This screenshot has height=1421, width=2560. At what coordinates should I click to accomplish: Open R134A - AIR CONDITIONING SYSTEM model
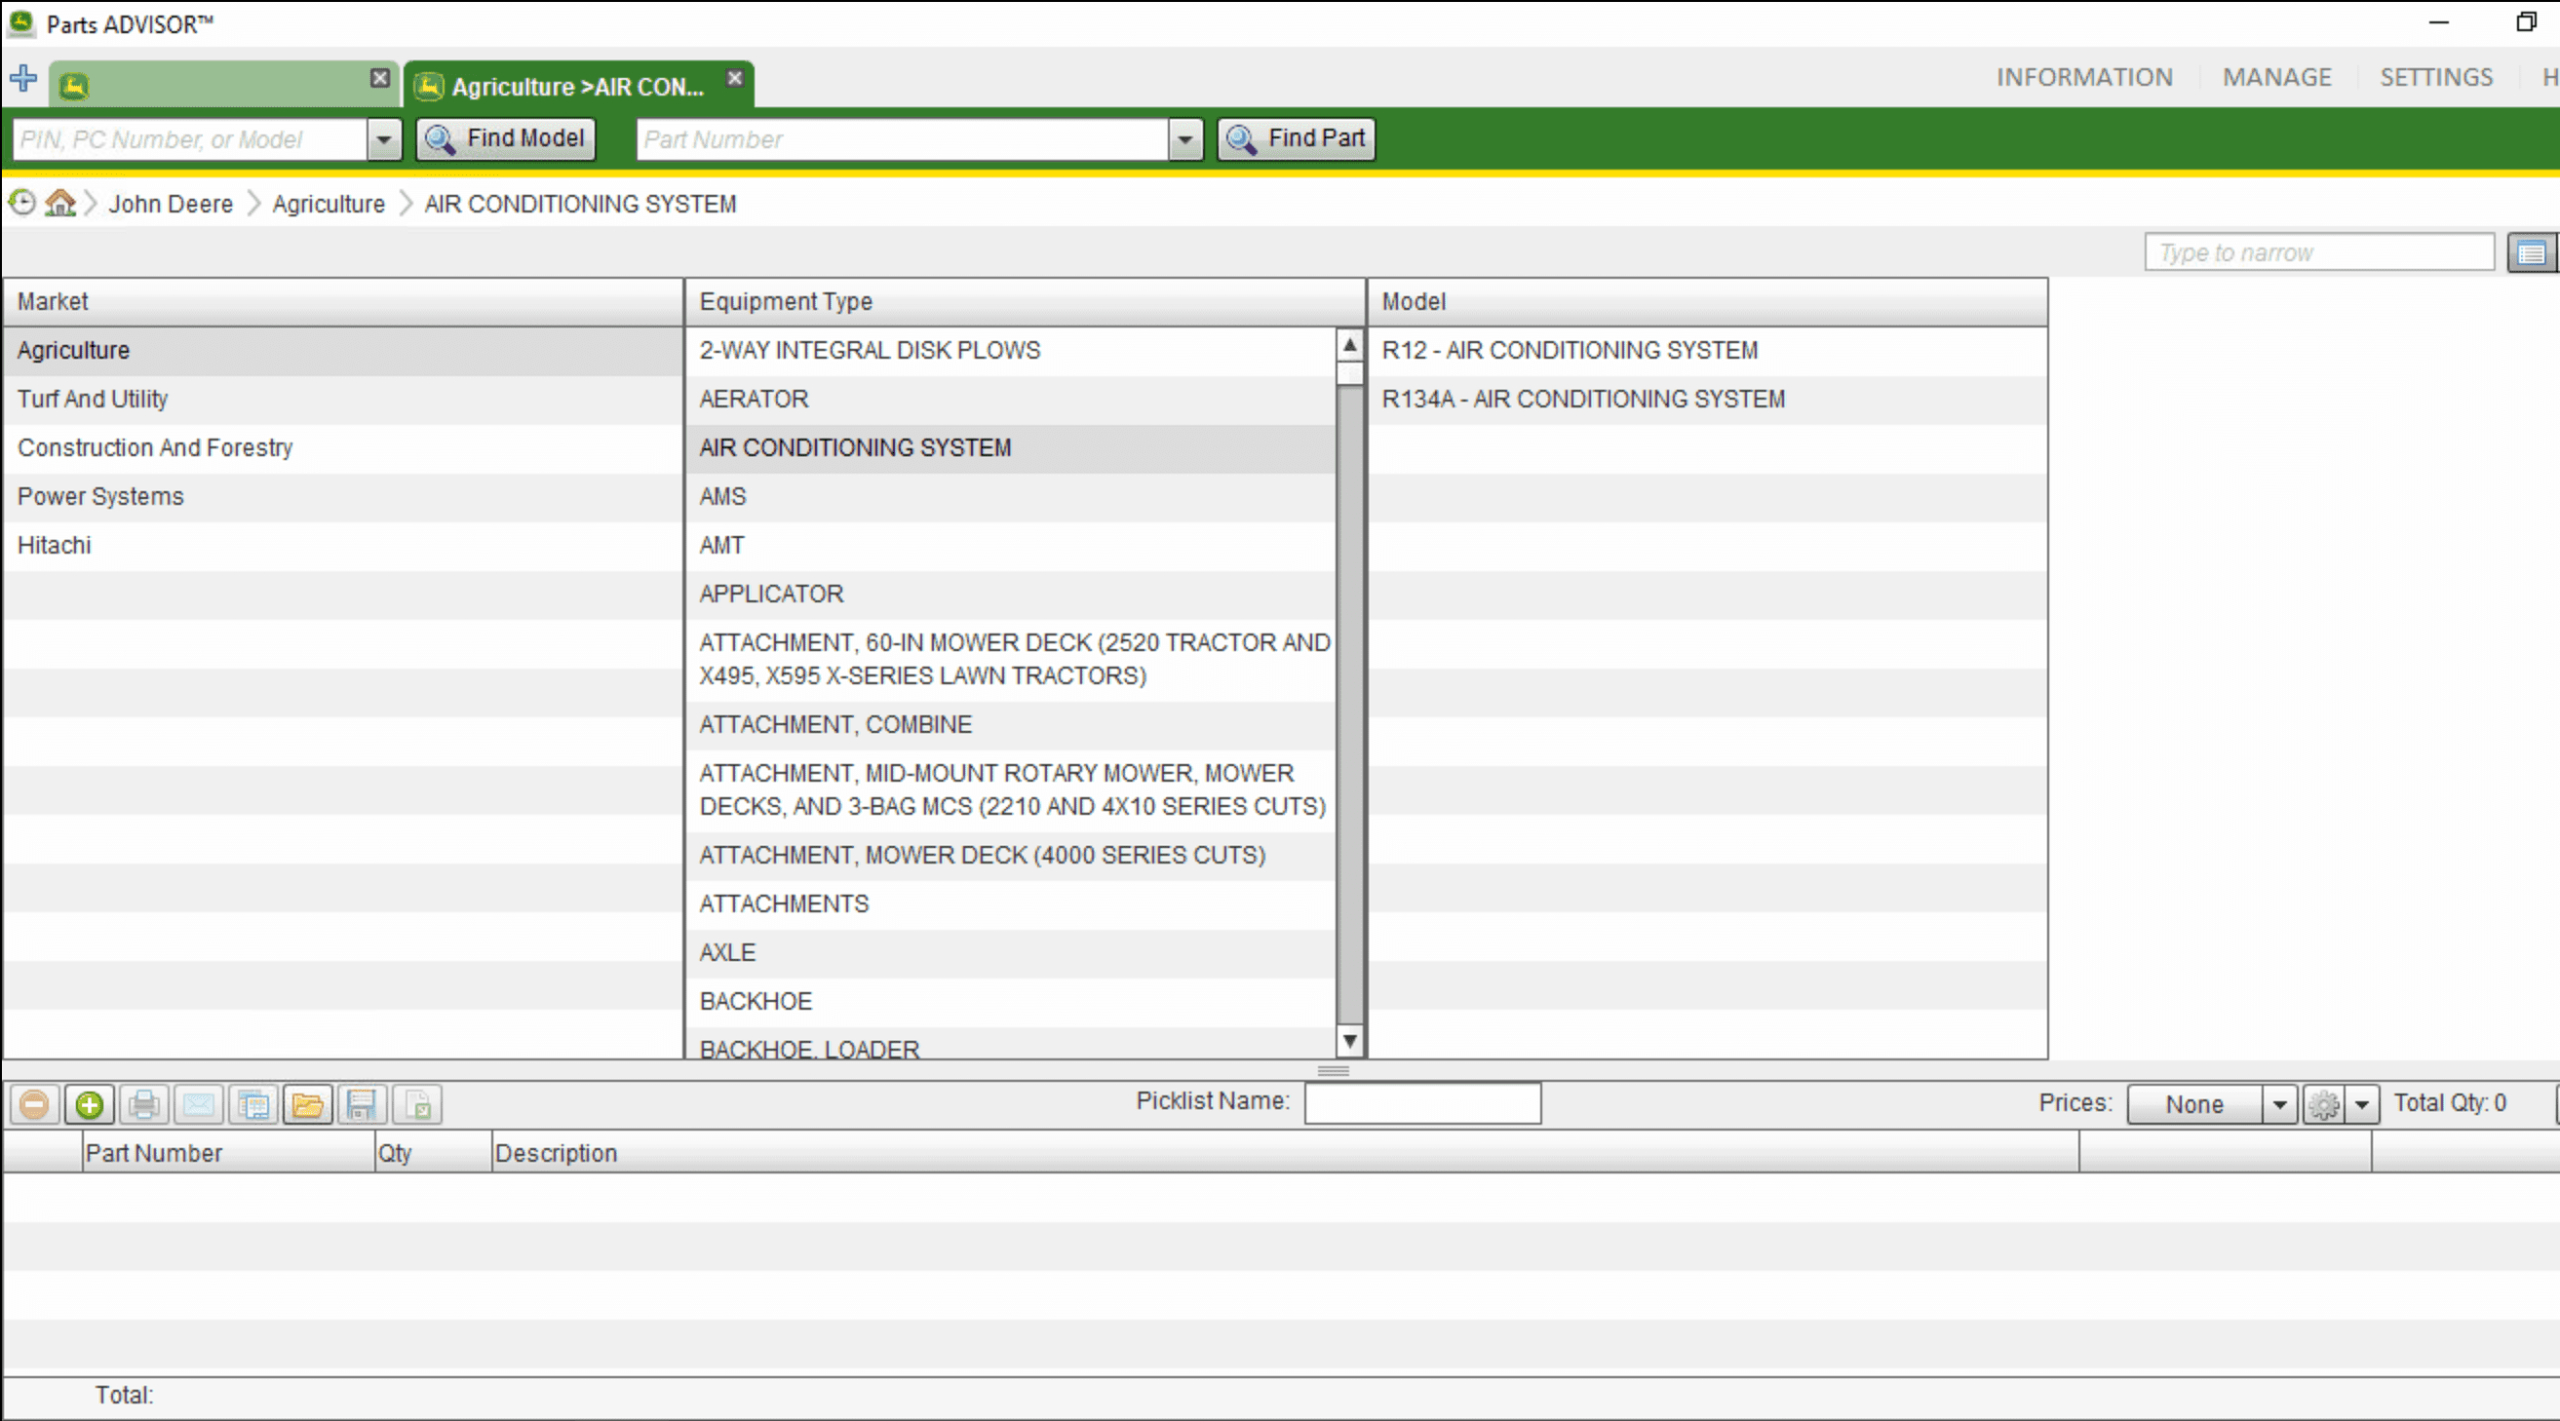(x=1707, y=399)
